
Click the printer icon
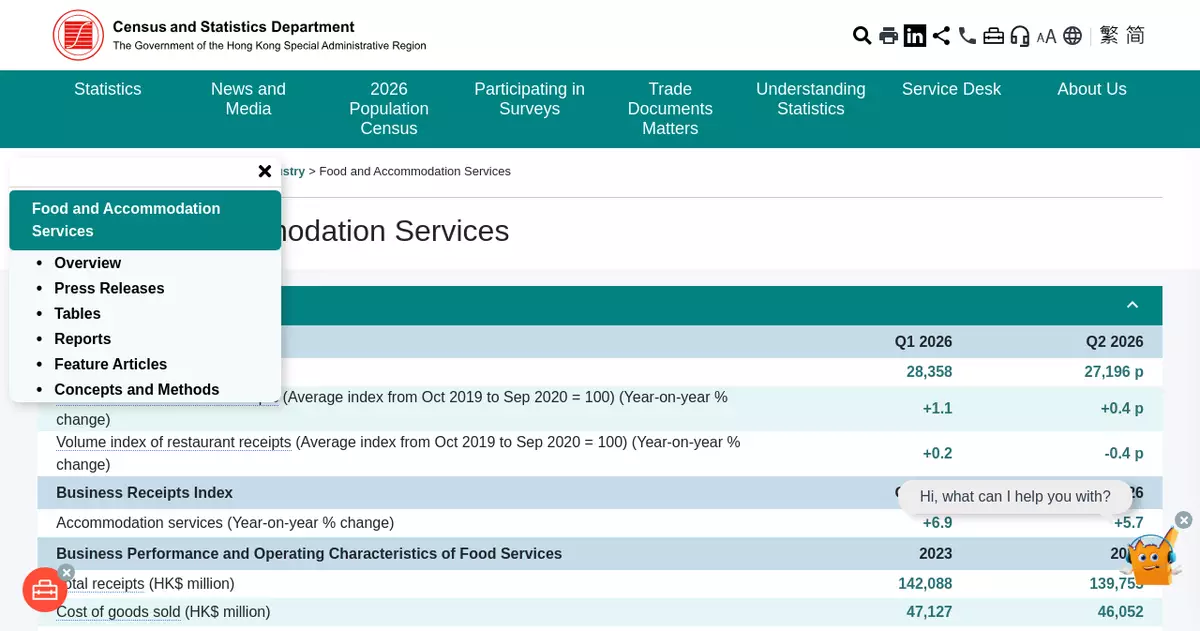click(x=888, y=36)
